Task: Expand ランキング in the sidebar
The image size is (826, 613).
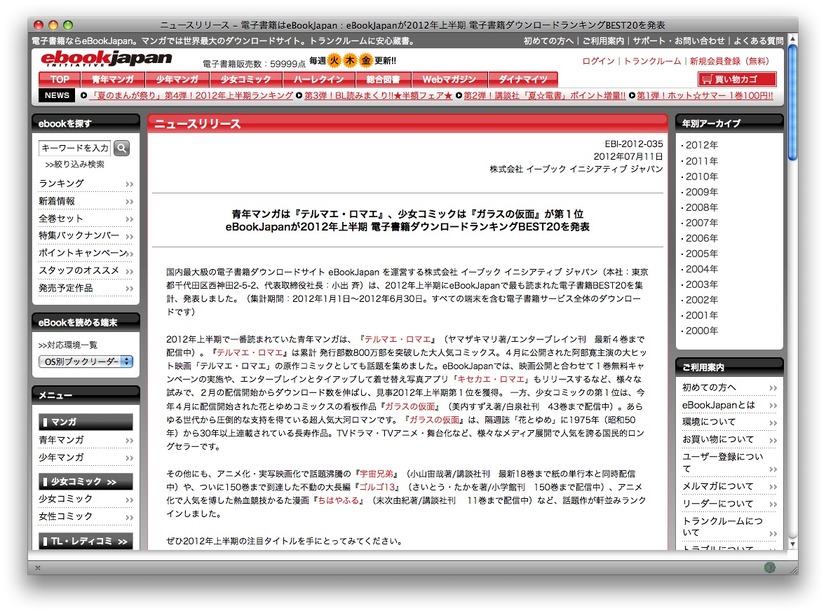Action: point(85,183)
